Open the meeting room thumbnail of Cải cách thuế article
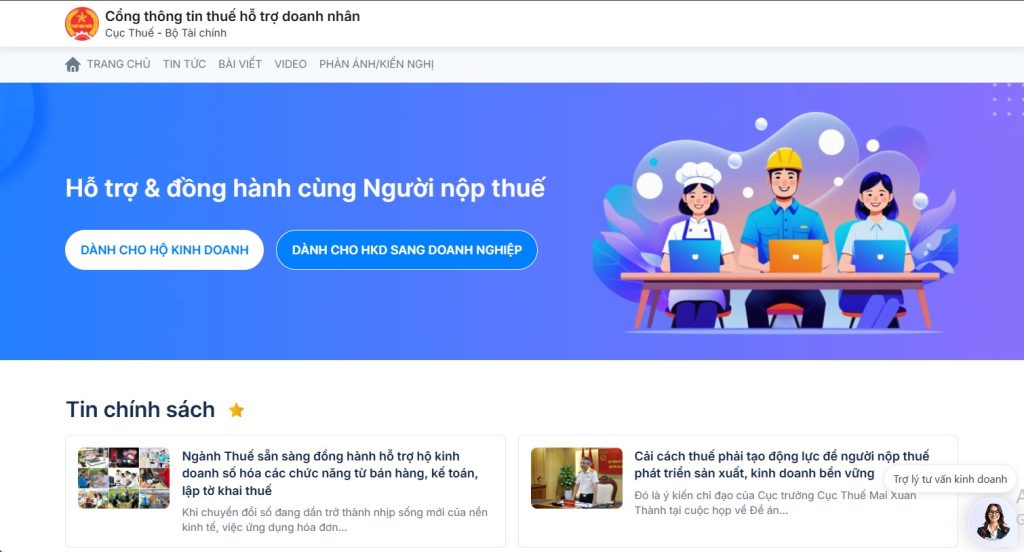Viewport: 1024px width, 552px height. point(577,478)
